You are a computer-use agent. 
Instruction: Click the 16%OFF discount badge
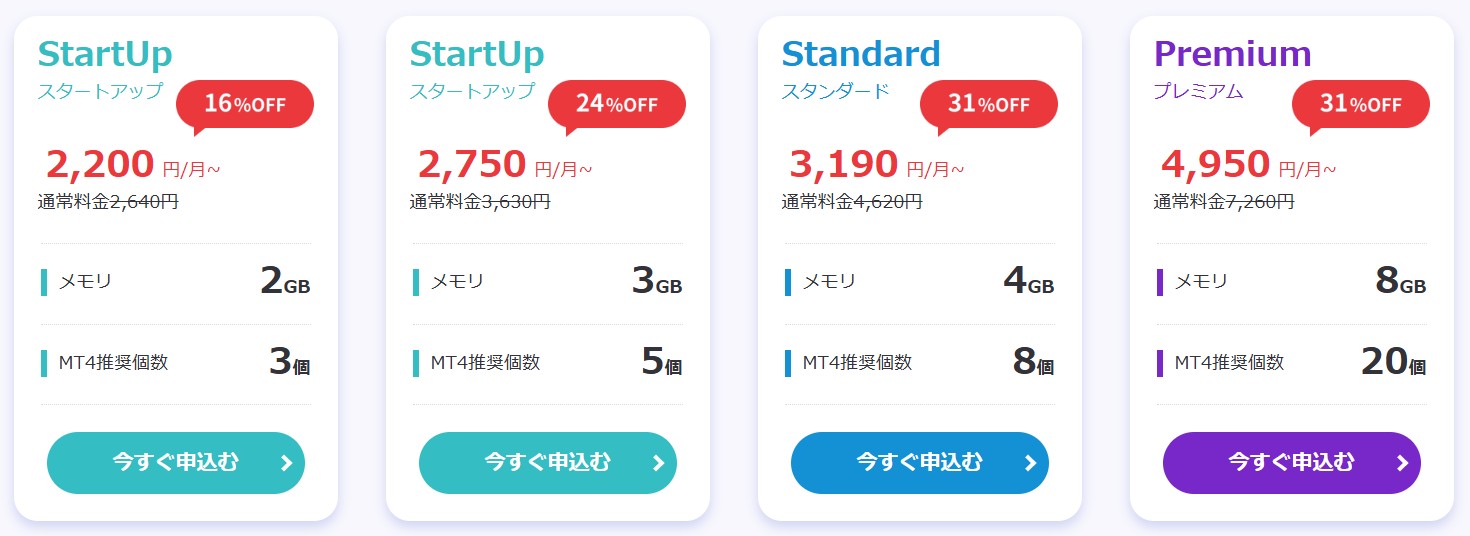click(245, 105)
